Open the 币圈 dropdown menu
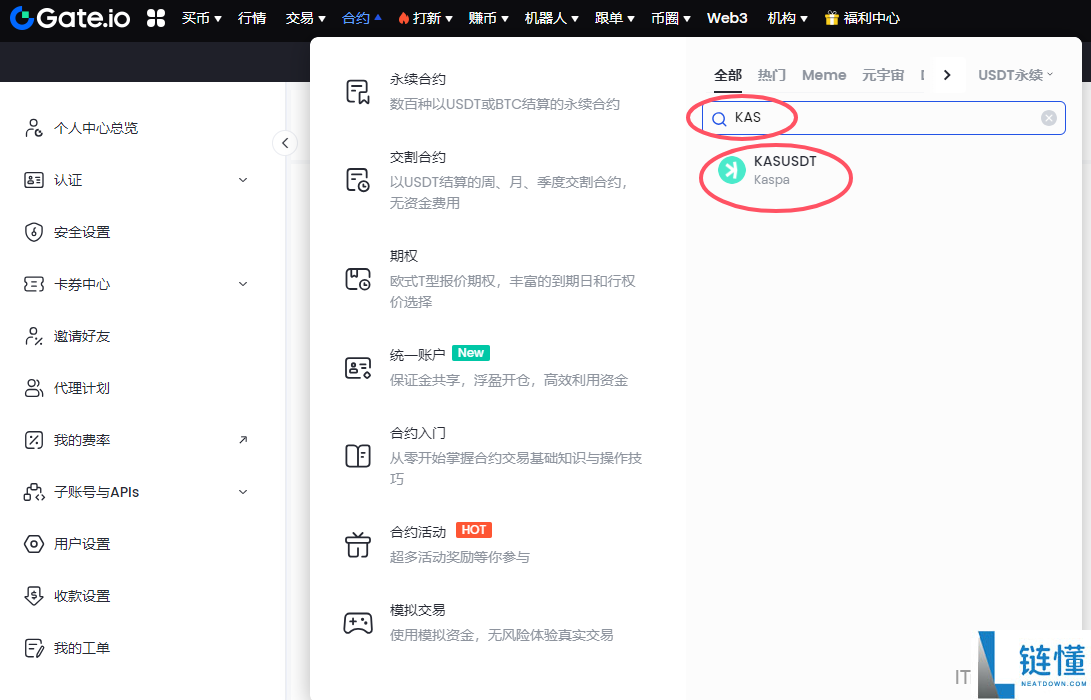Viewport: 1091px width, 700px height. click(671, 18)
